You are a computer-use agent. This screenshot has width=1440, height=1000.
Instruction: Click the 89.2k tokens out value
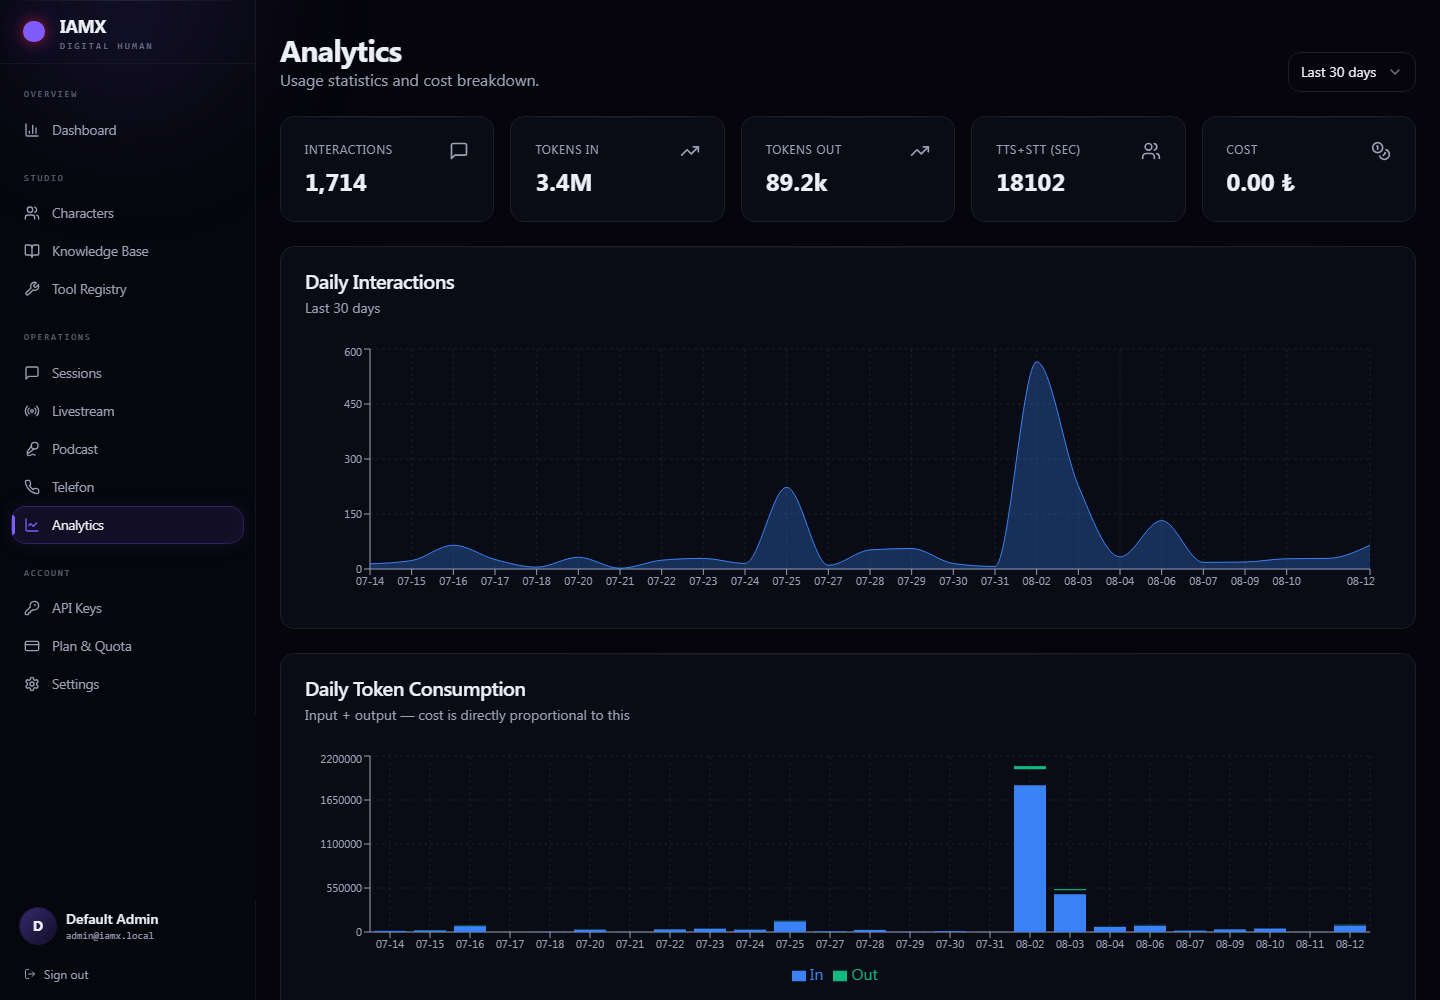pyautogui.click(x=797, y=183)
